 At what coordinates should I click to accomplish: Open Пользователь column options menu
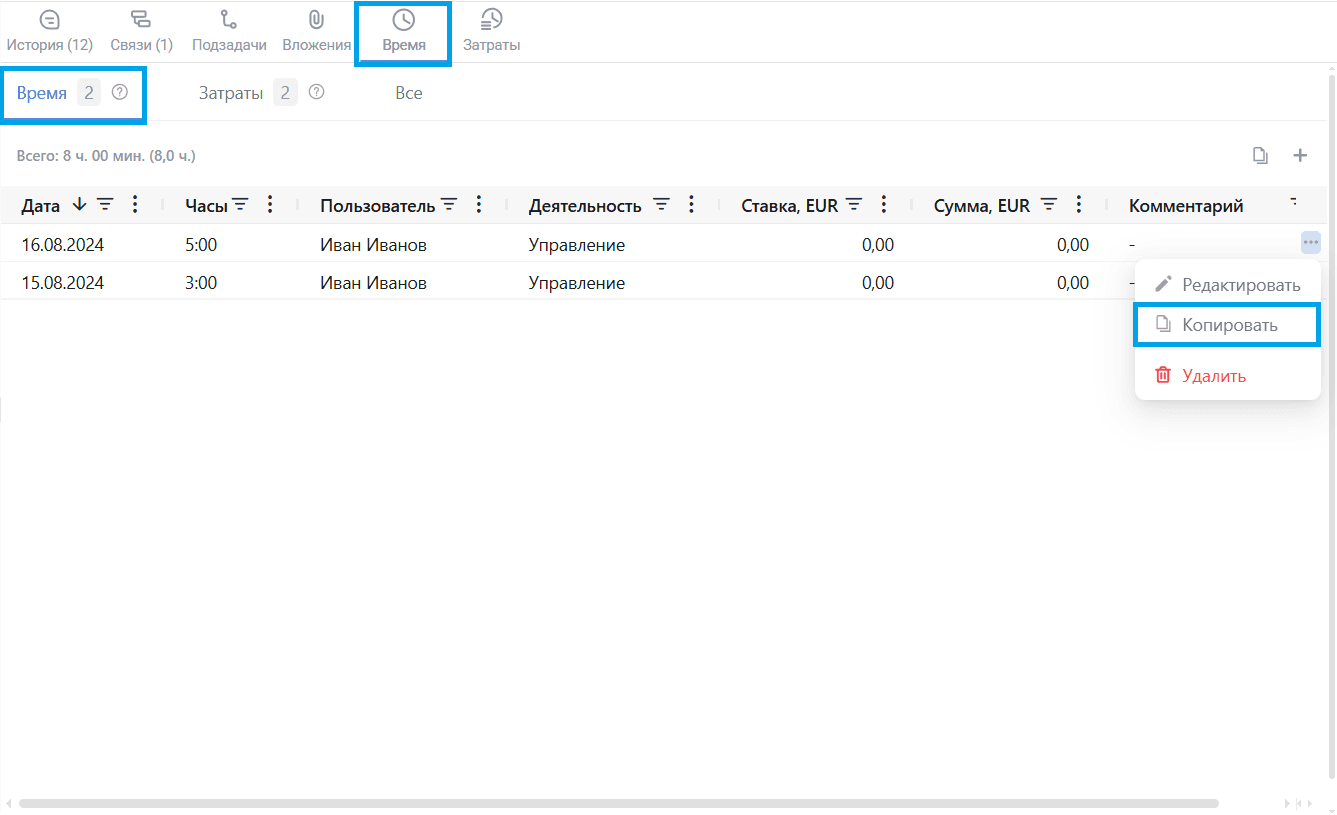tap(479, 205)
